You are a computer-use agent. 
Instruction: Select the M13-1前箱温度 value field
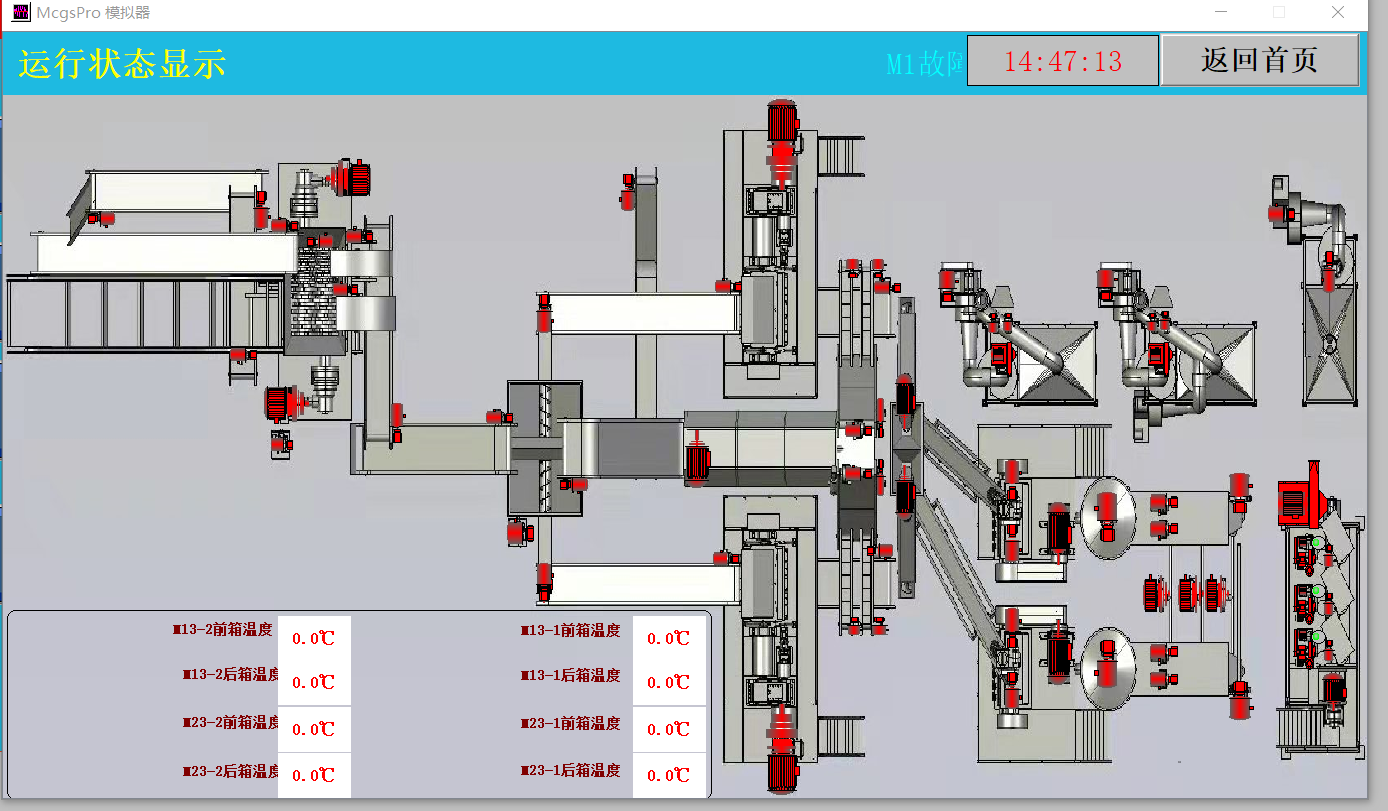(x=669, y=638)
